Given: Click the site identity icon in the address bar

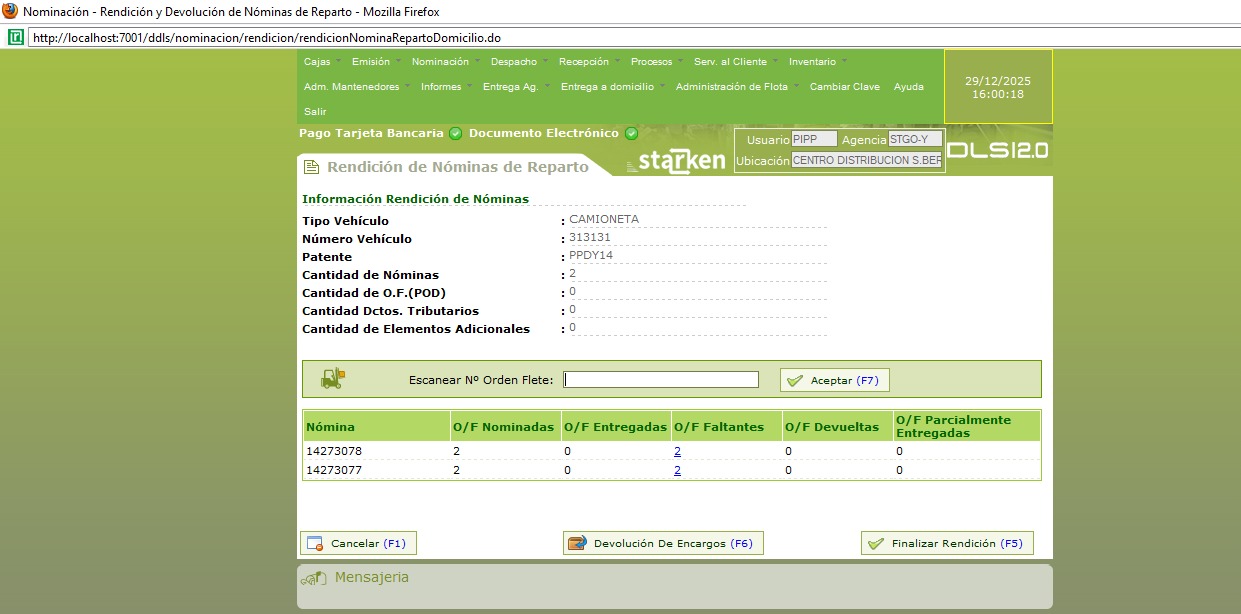Looking at the screenshot, I should (x=16, y=37).
